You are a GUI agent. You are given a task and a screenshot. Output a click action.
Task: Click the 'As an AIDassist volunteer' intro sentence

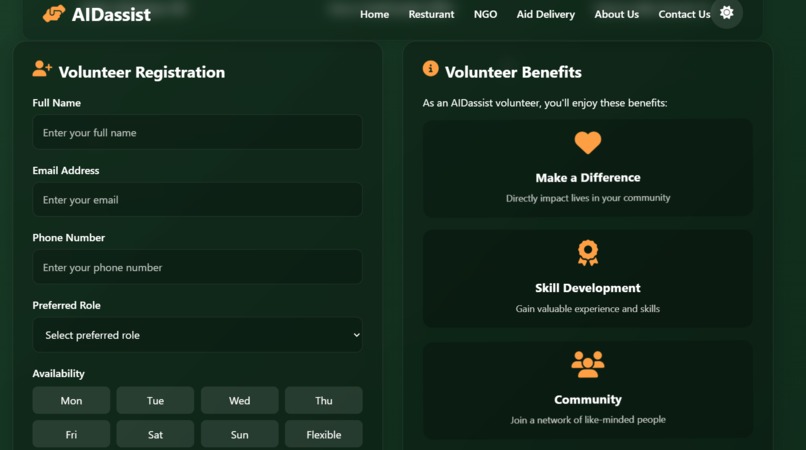[x=544, y=103]
